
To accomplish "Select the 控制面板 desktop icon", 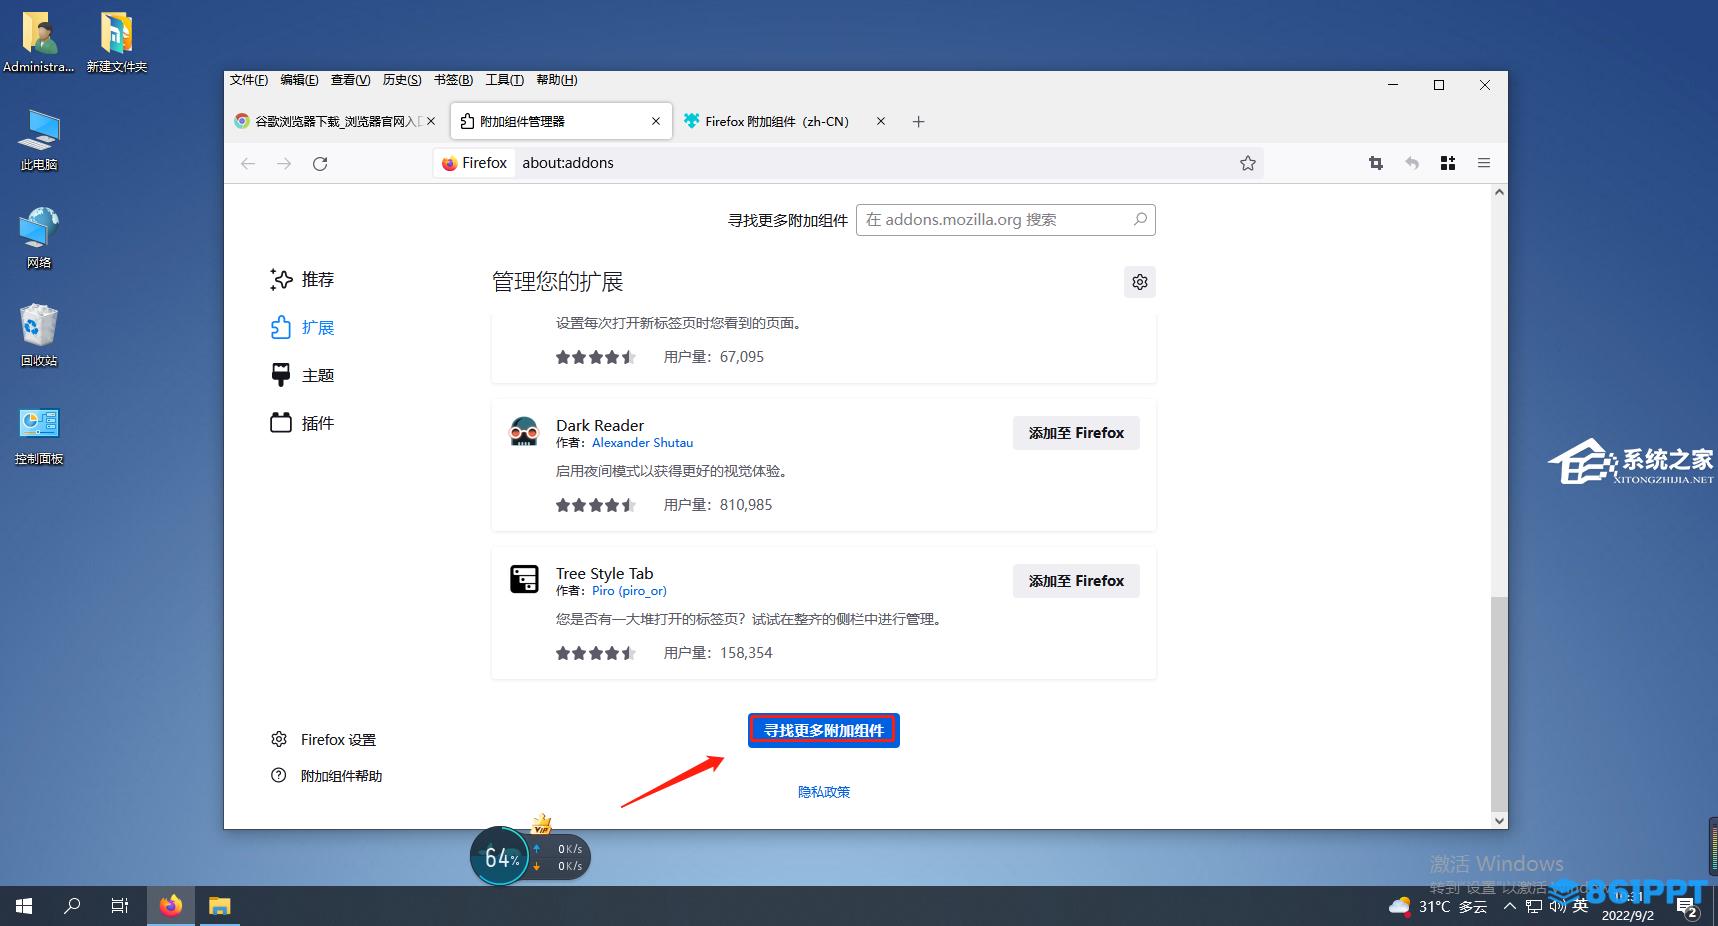I will click(39, 436).
